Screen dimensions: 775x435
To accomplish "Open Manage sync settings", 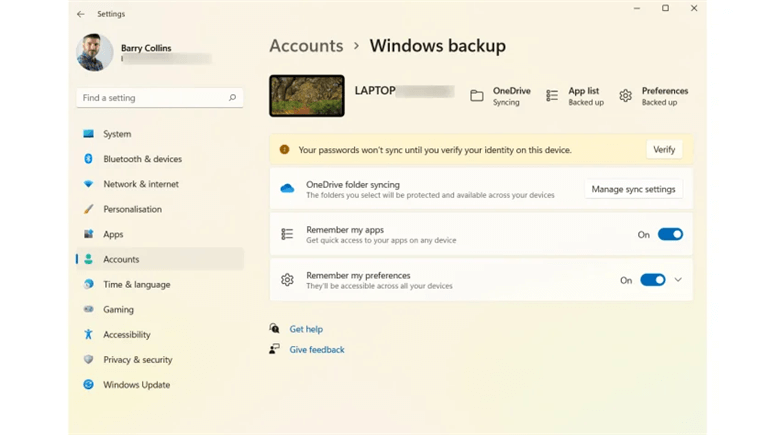I will click(633, 189).
